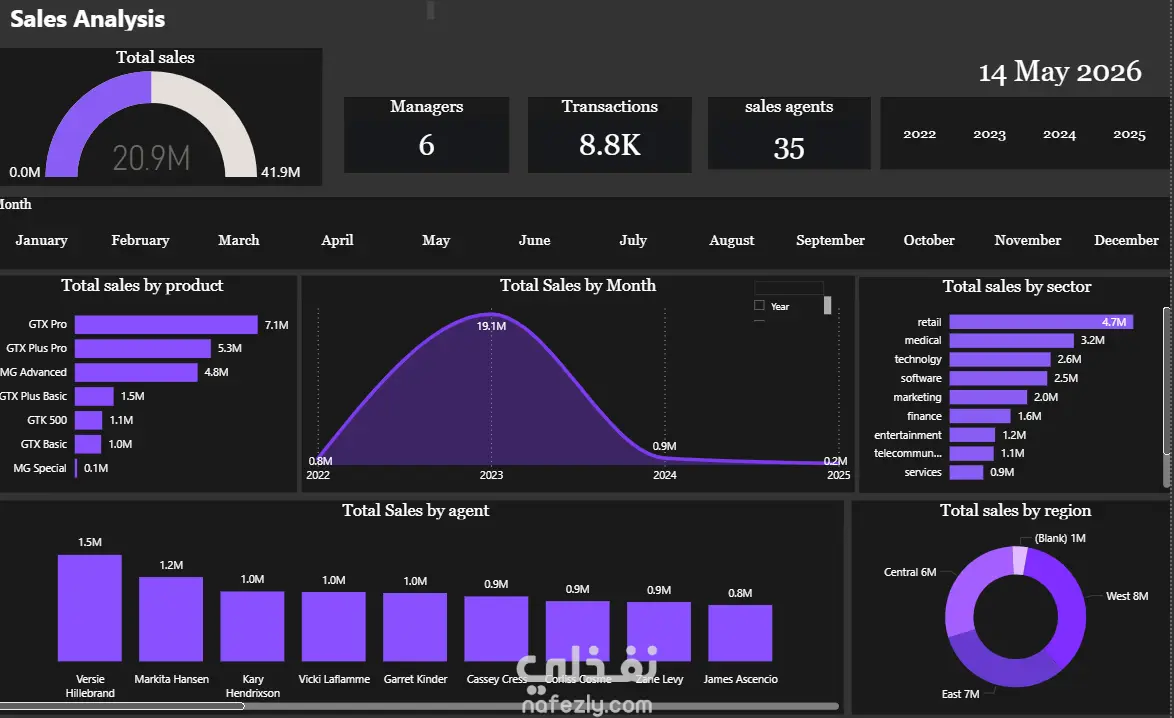This screenshot has height=718, width=1174.
Task: Select January in the month slicer
Action: tap(41, 240)
